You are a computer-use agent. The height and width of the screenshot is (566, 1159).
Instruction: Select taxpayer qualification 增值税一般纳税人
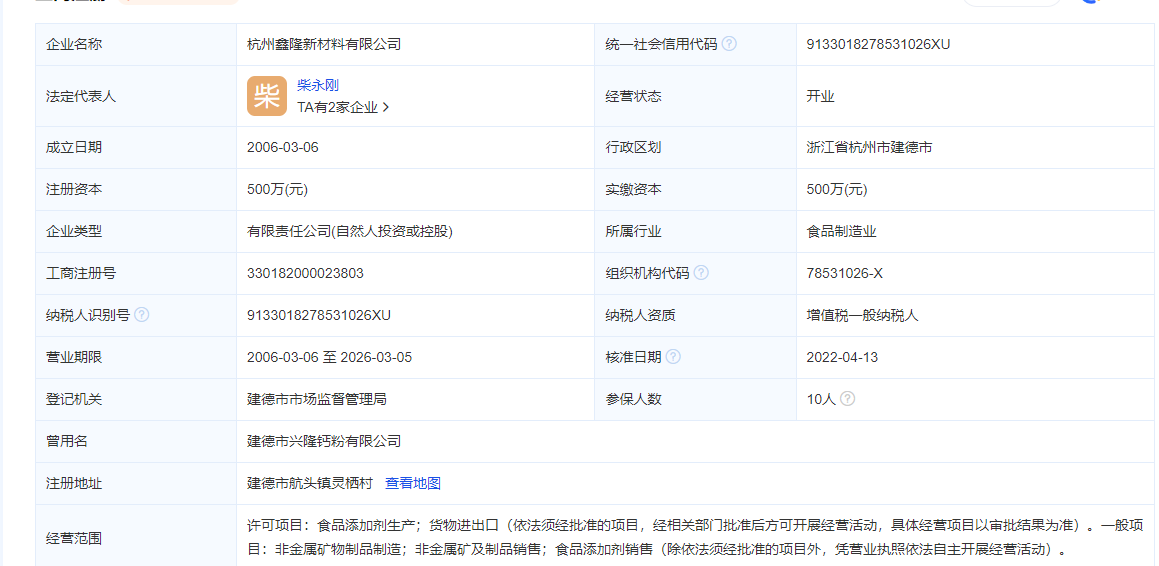tap(862, 316)
